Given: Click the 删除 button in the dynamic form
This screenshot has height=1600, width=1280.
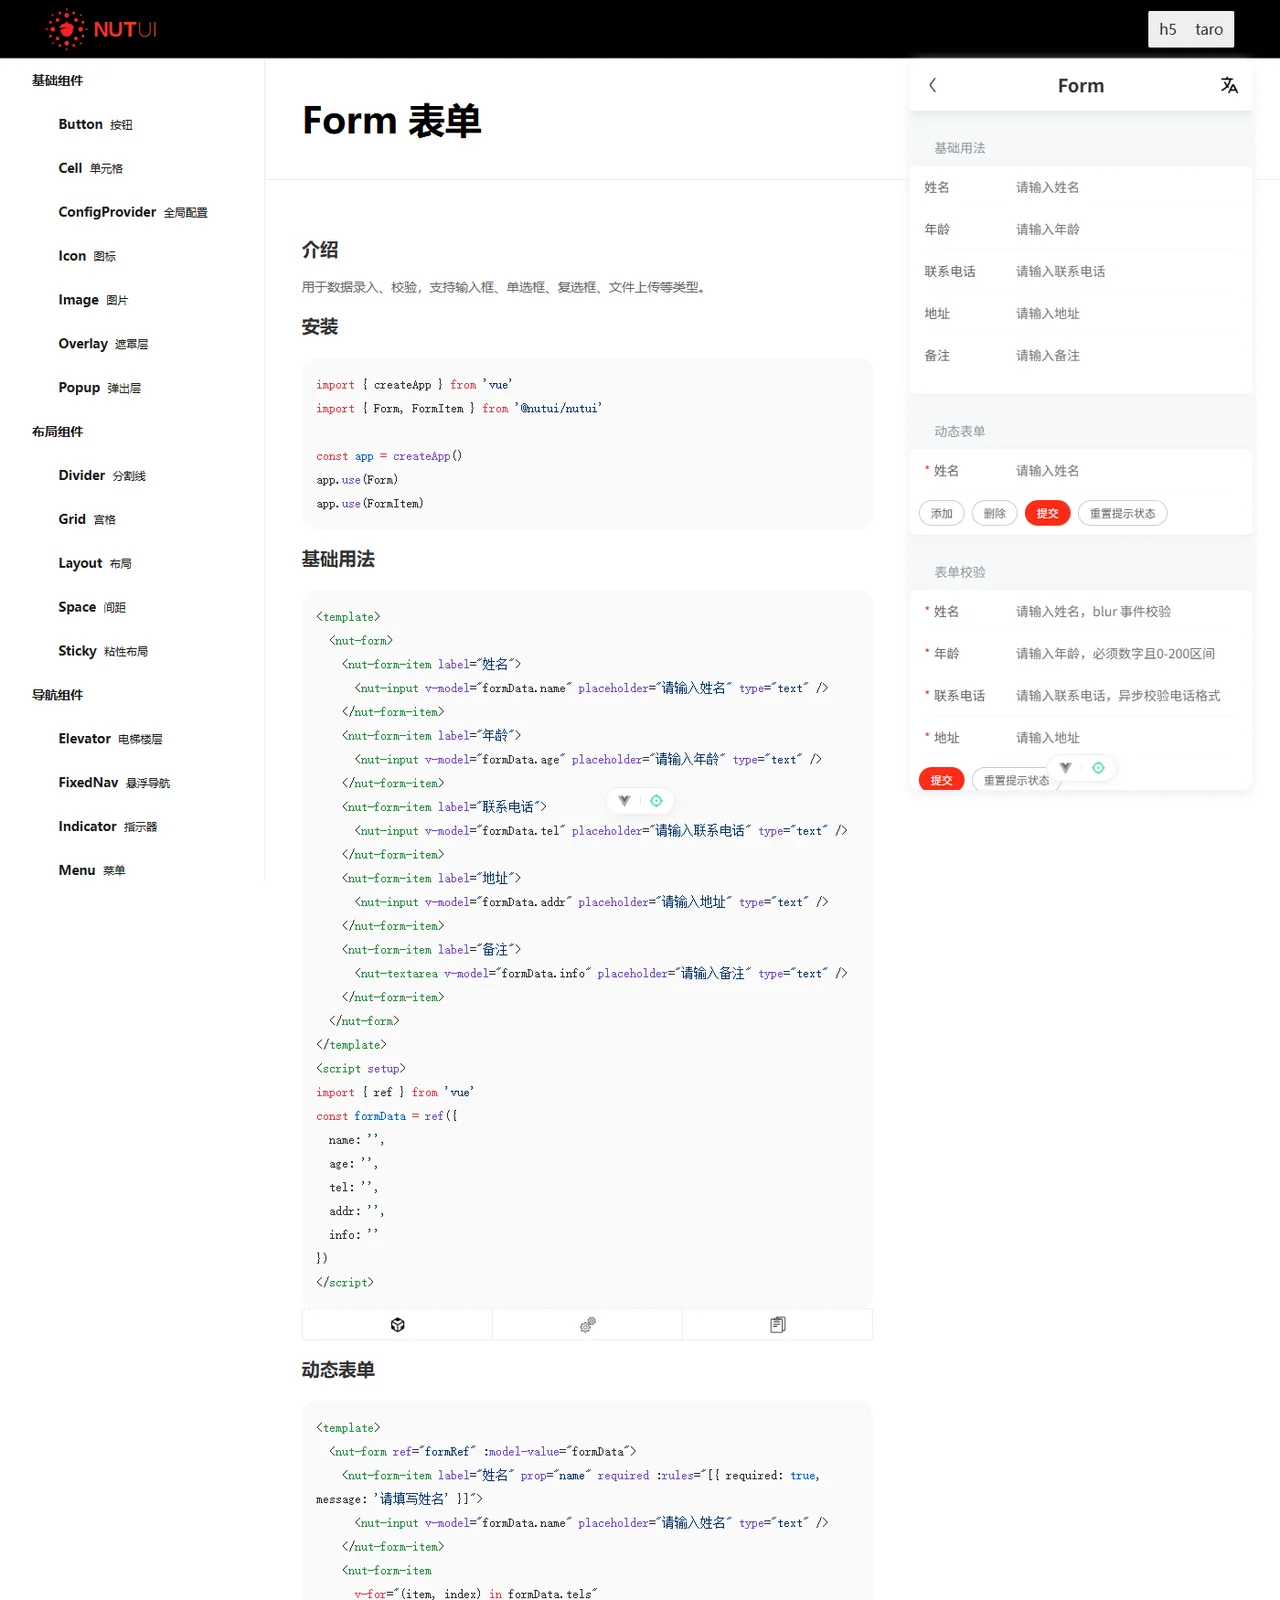Looking at the screenshot, I should (x=995, y=514).
